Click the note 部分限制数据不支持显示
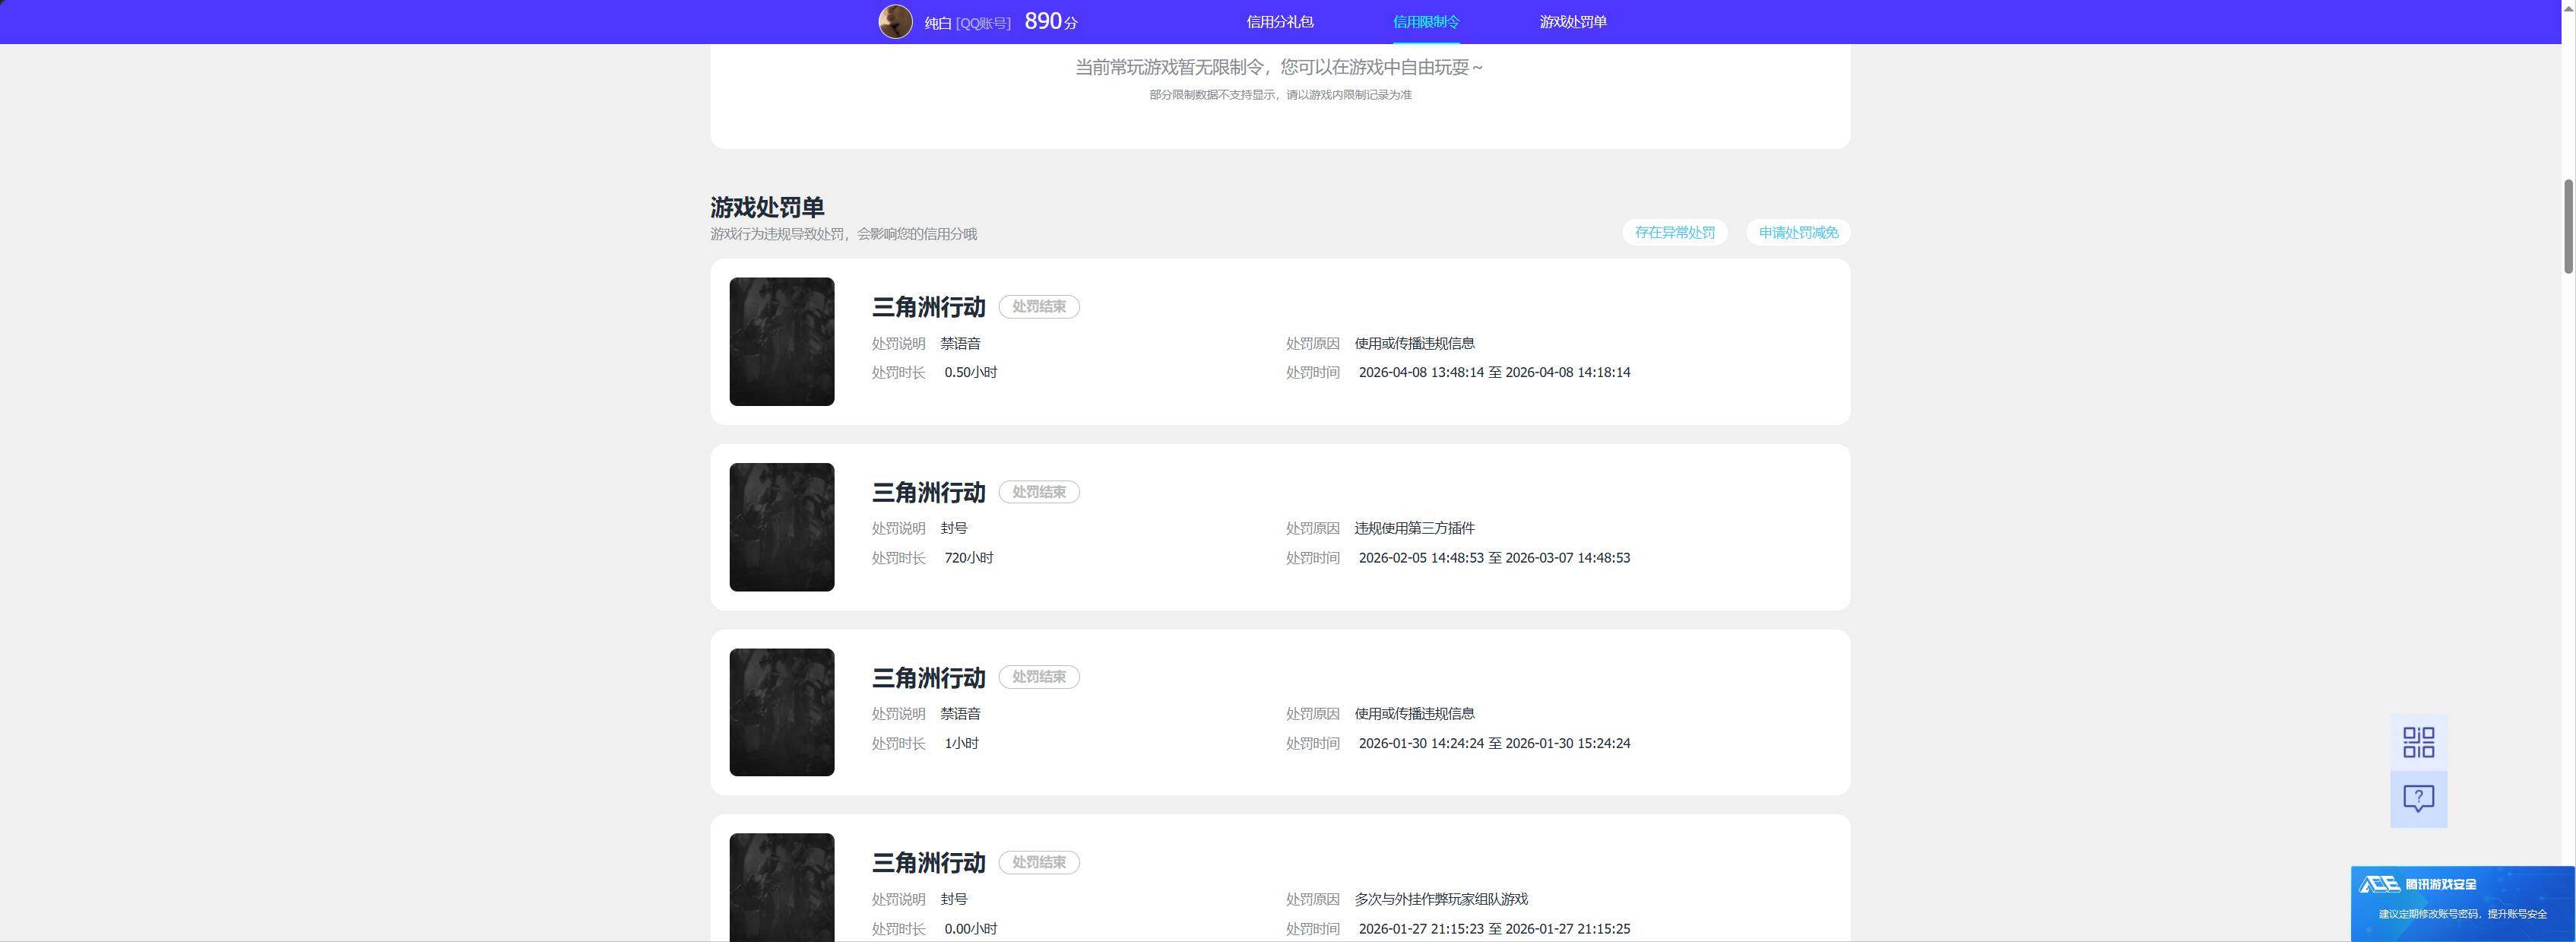The image size is (2576, 942). (x=1280, y=95)
